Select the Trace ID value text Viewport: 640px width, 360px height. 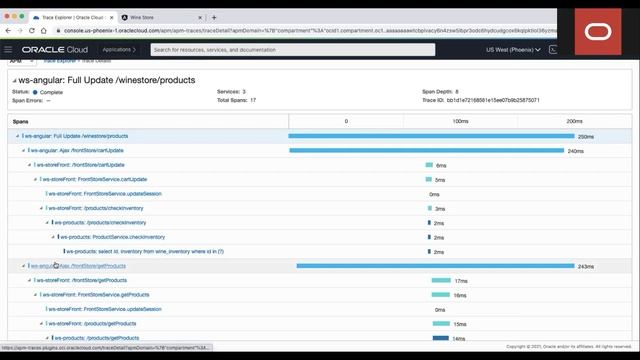(x=493, y=100)
